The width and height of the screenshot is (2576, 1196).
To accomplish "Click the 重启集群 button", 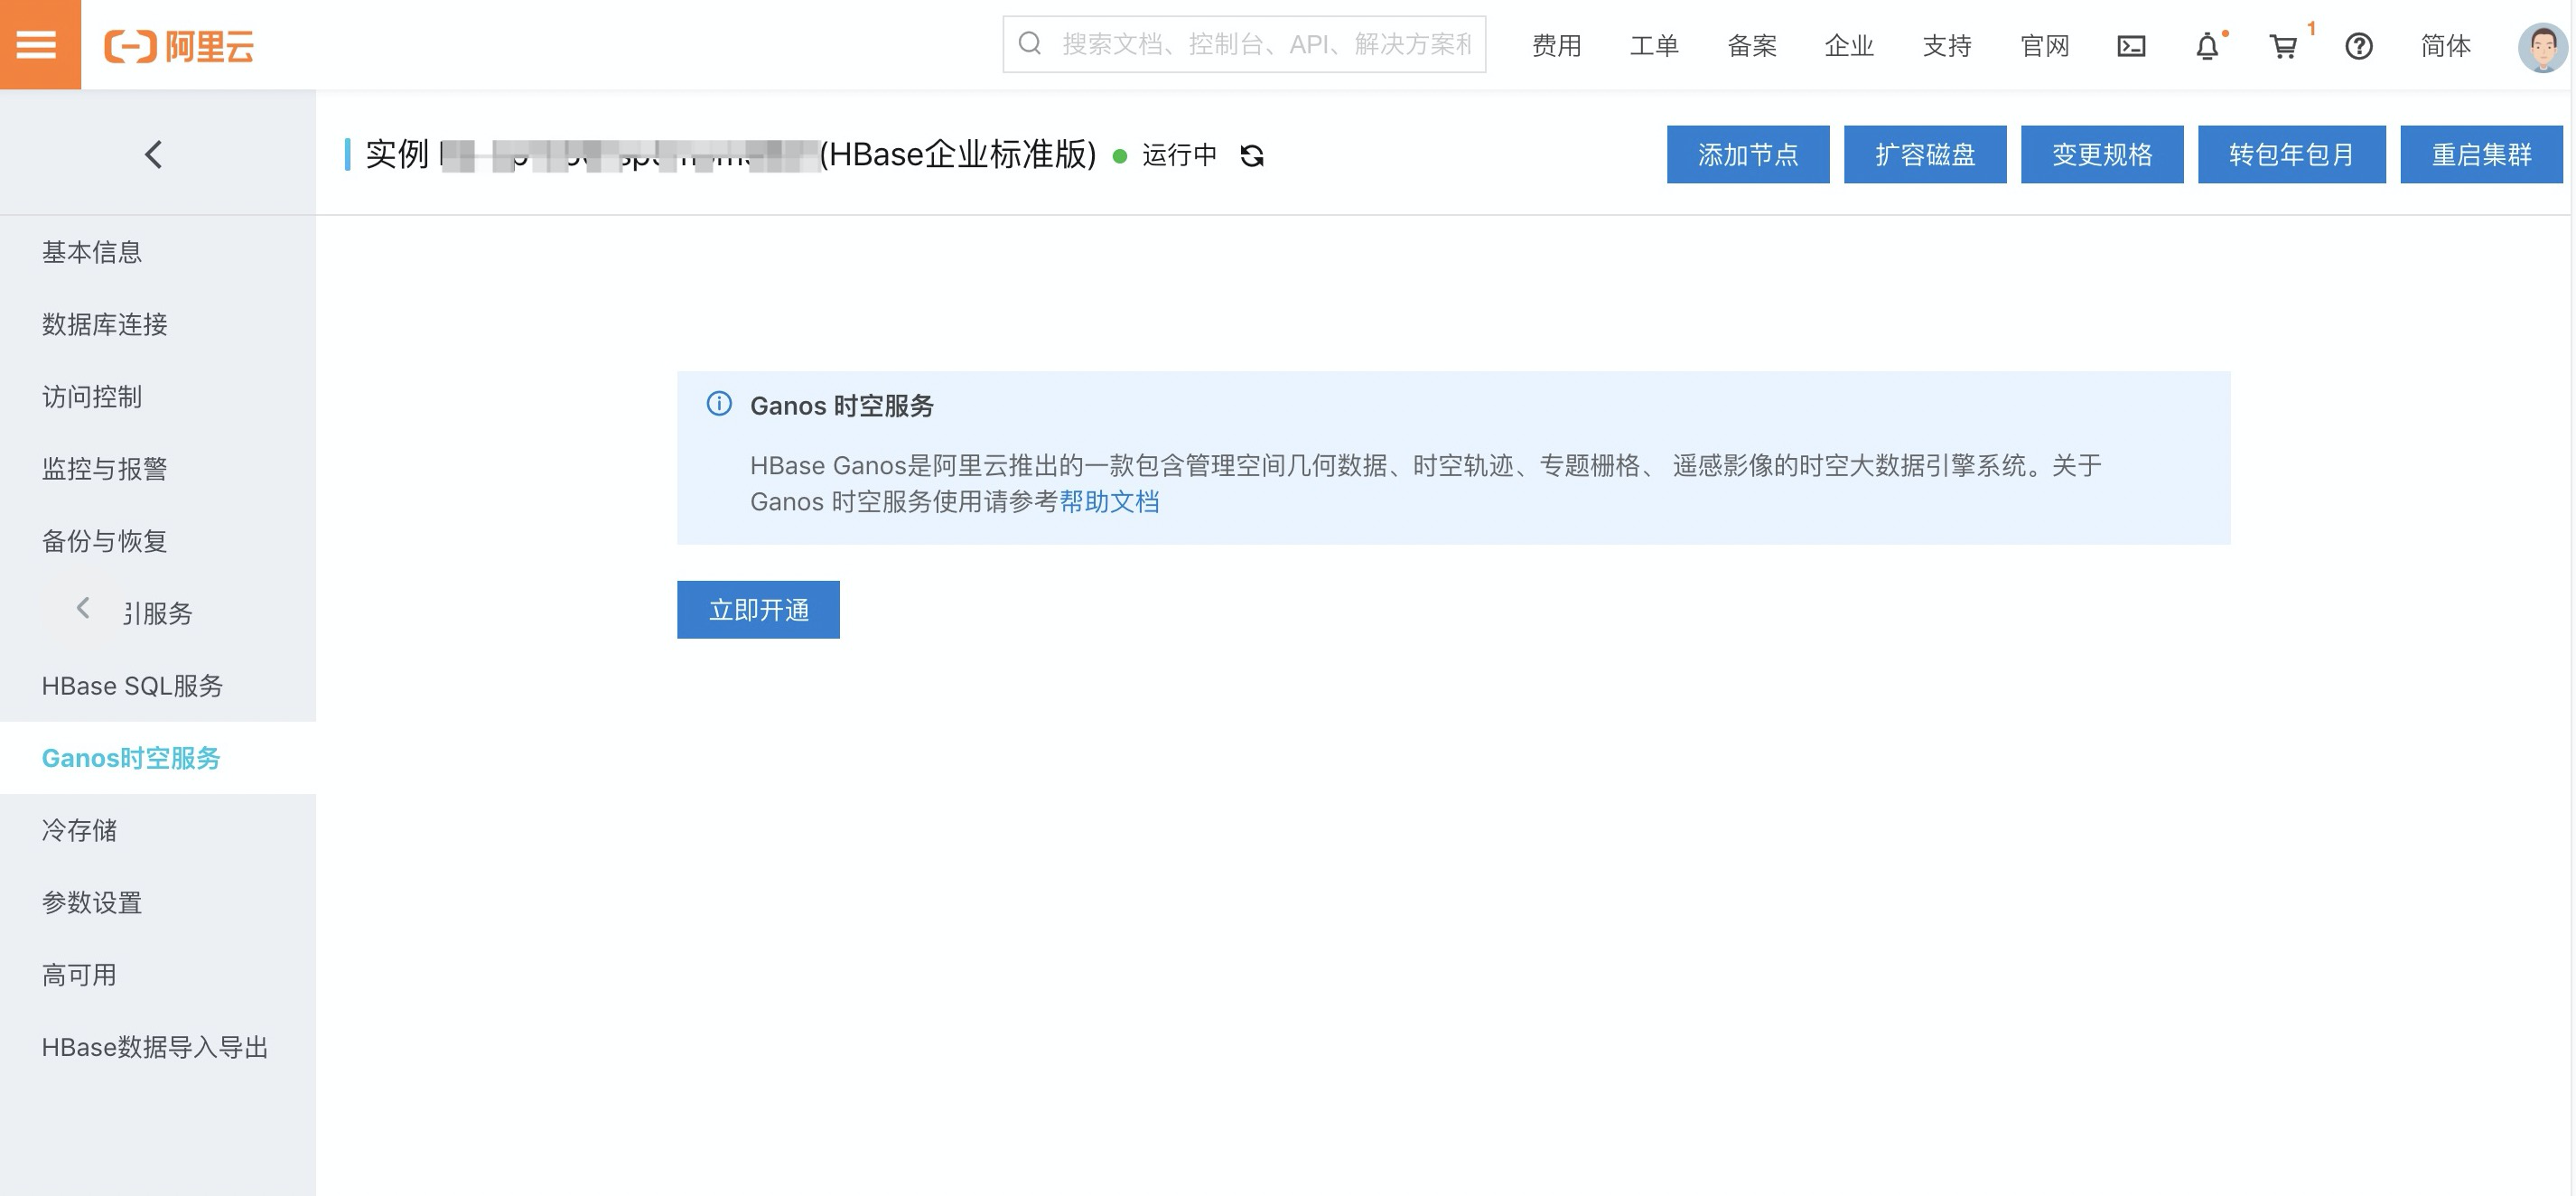I will coord(2482,154).
